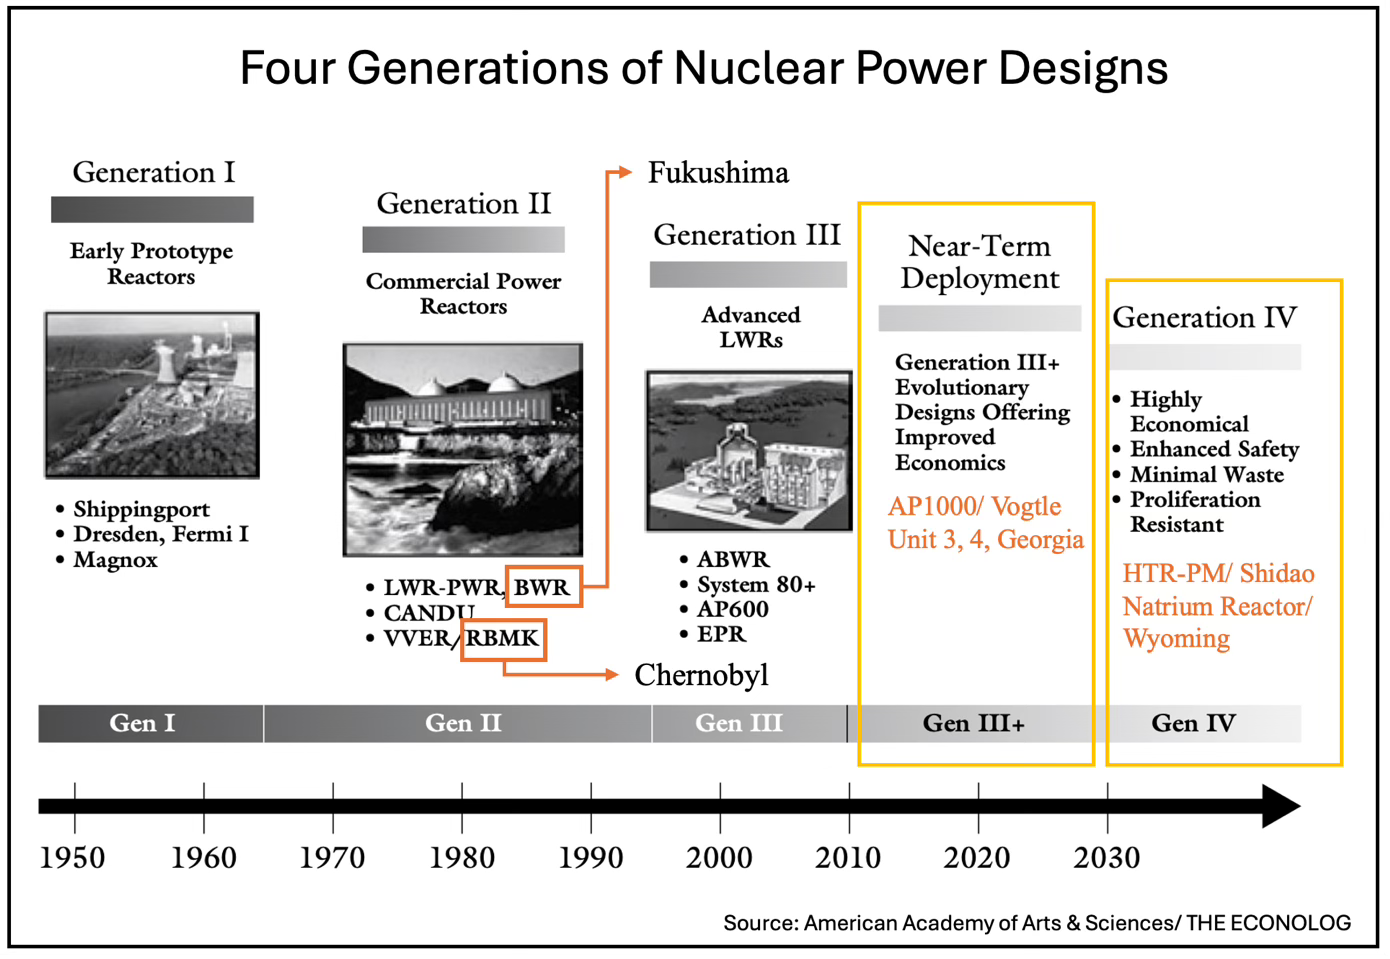Select the Fukushima callout text

718,173
